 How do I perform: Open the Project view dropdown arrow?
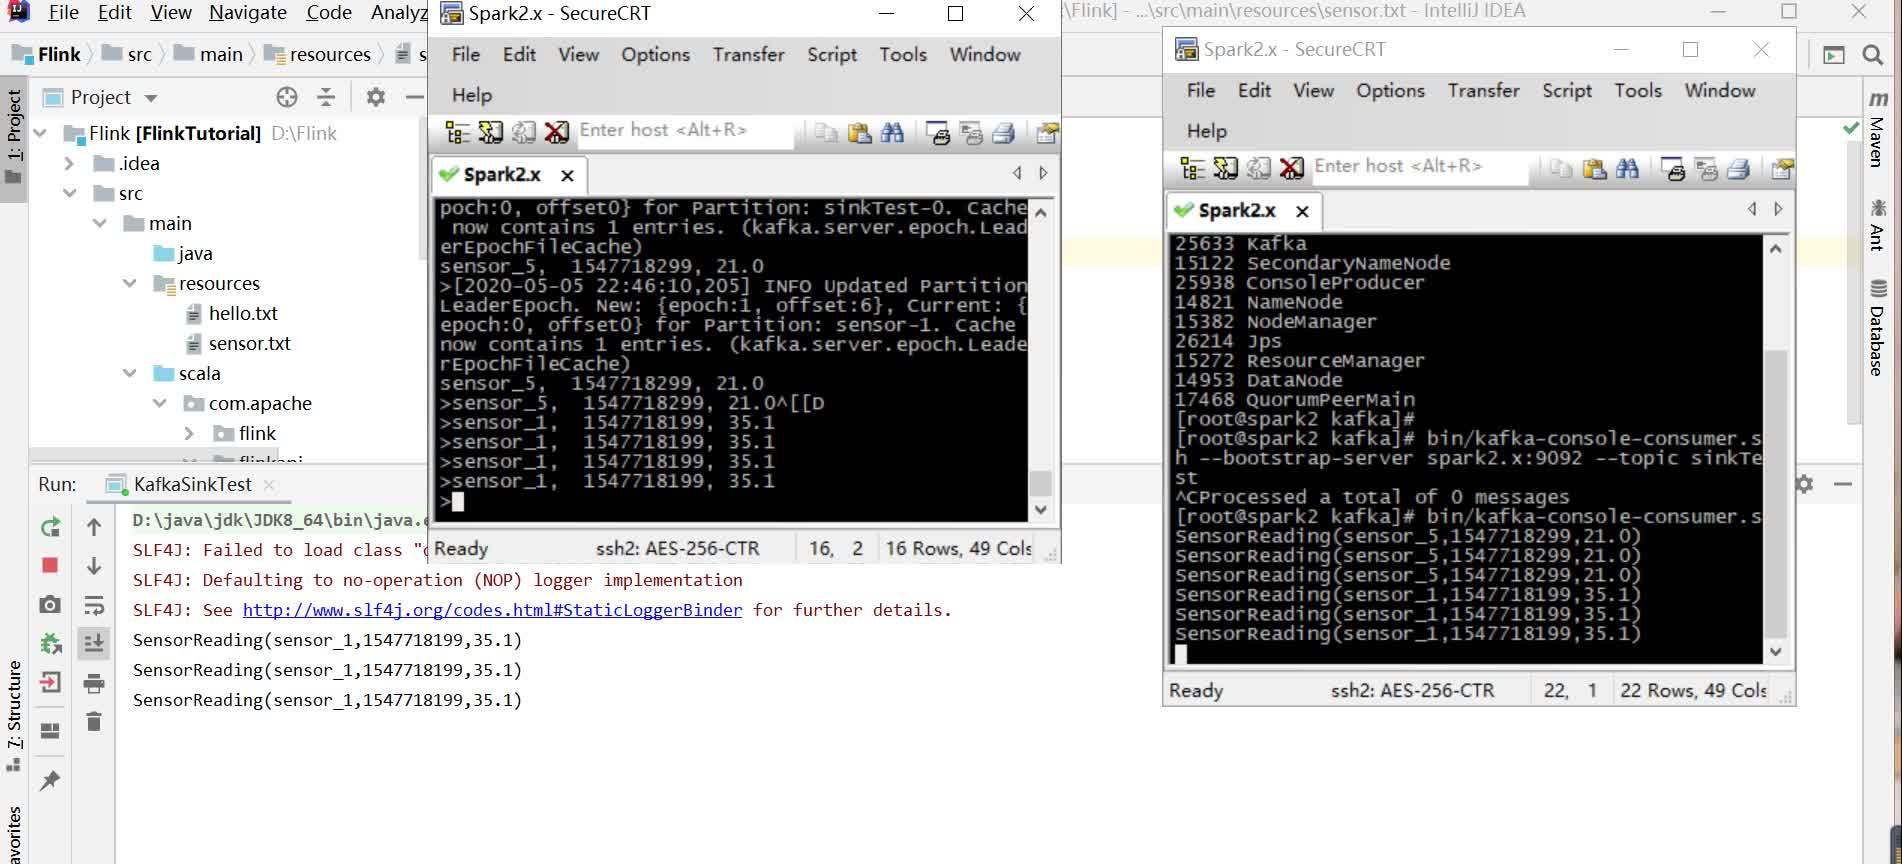151,98
